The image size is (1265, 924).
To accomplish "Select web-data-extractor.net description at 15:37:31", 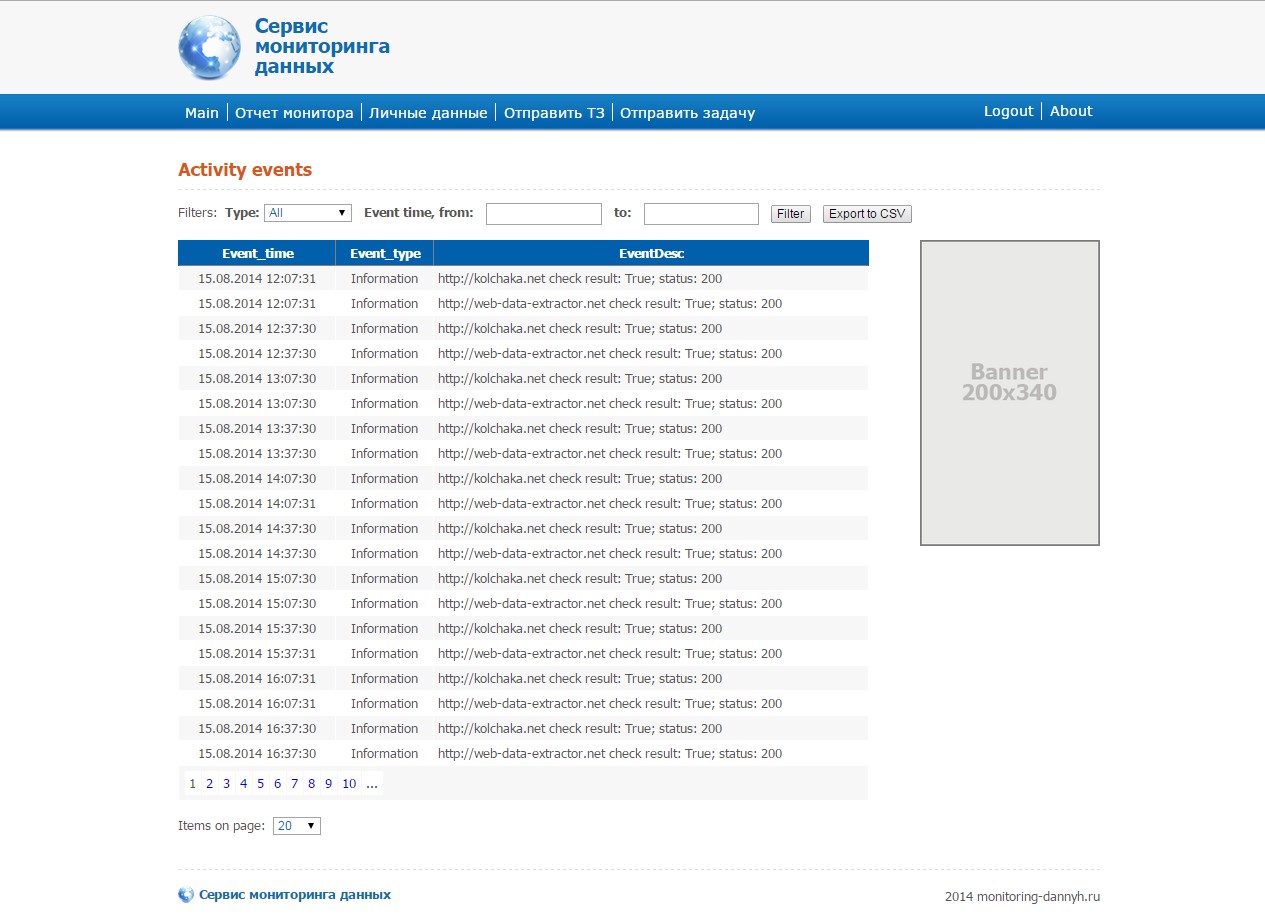I will [x=610, y=654].
